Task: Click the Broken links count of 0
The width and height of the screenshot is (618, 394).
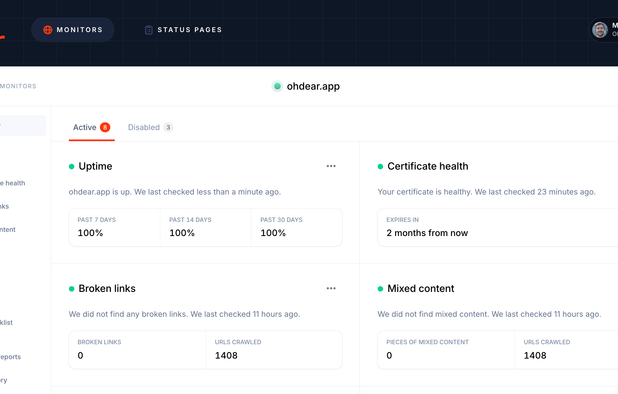Action: (80, 355)
